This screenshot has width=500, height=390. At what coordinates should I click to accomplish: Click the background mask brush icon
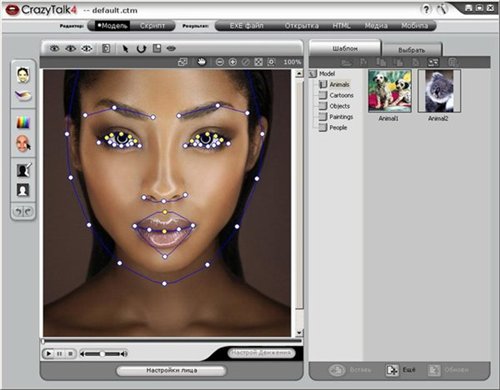coord(24,169)
